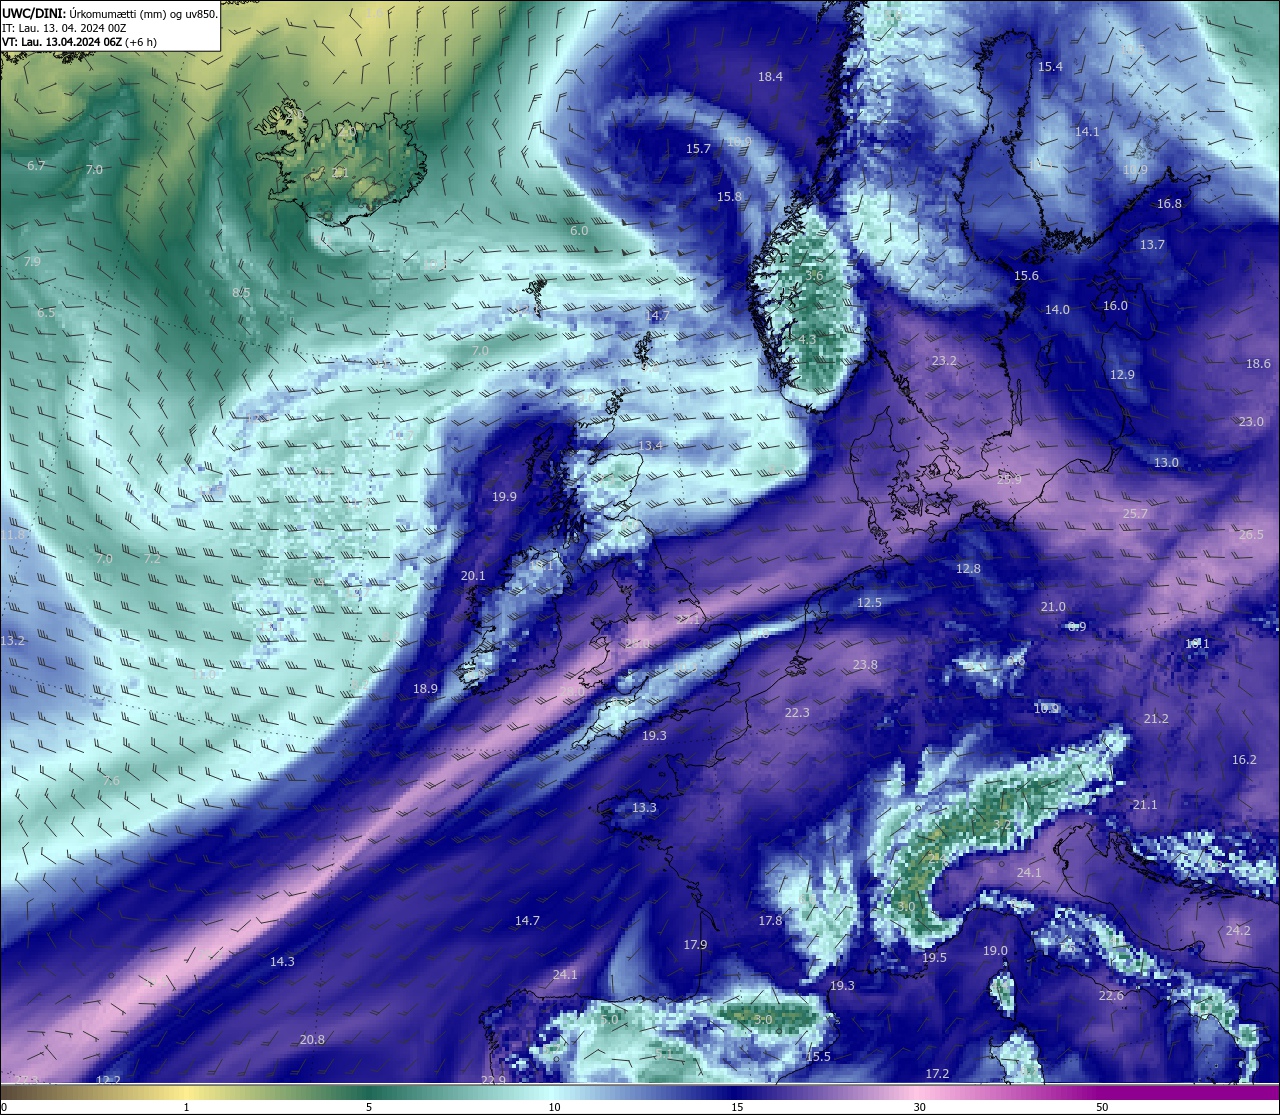The image size is (1280, 1115).
Task: Click the 19.5 value on the map
Action: [x=934, y=958]
